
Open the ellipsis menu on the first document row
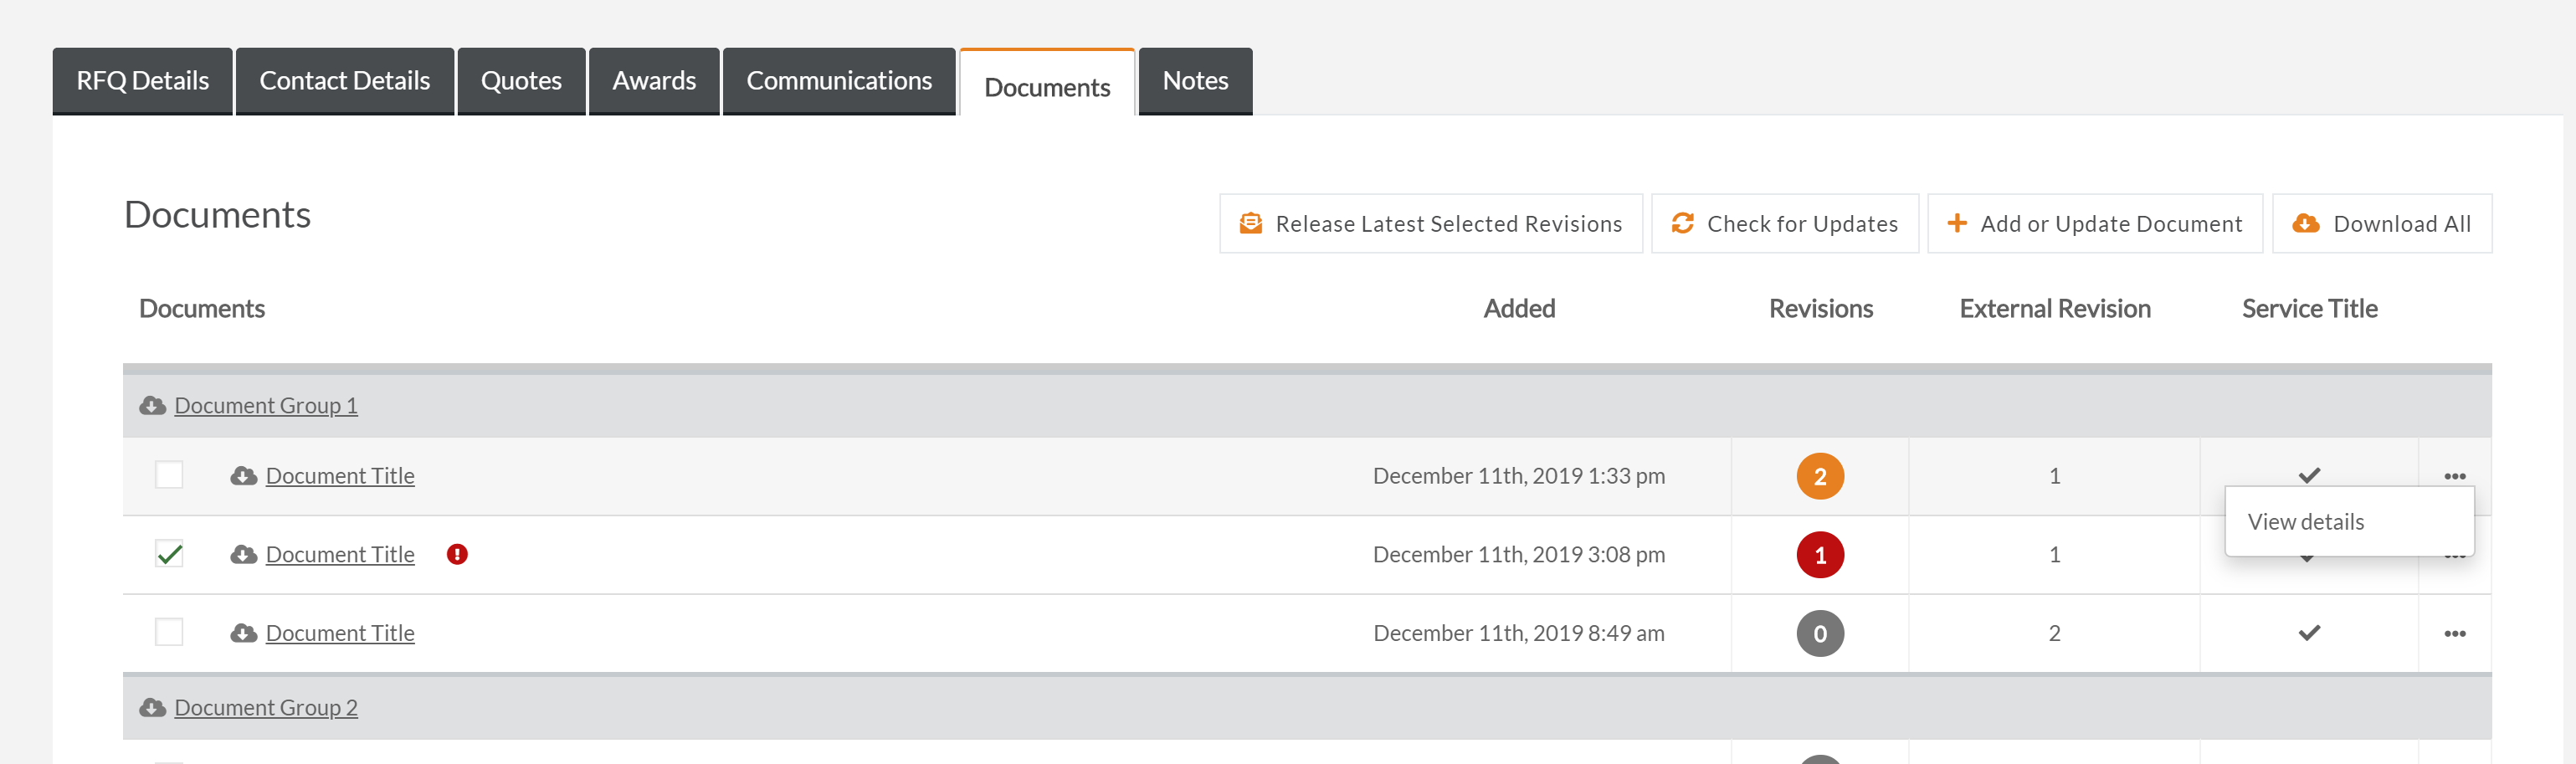tap(2456, 476)
